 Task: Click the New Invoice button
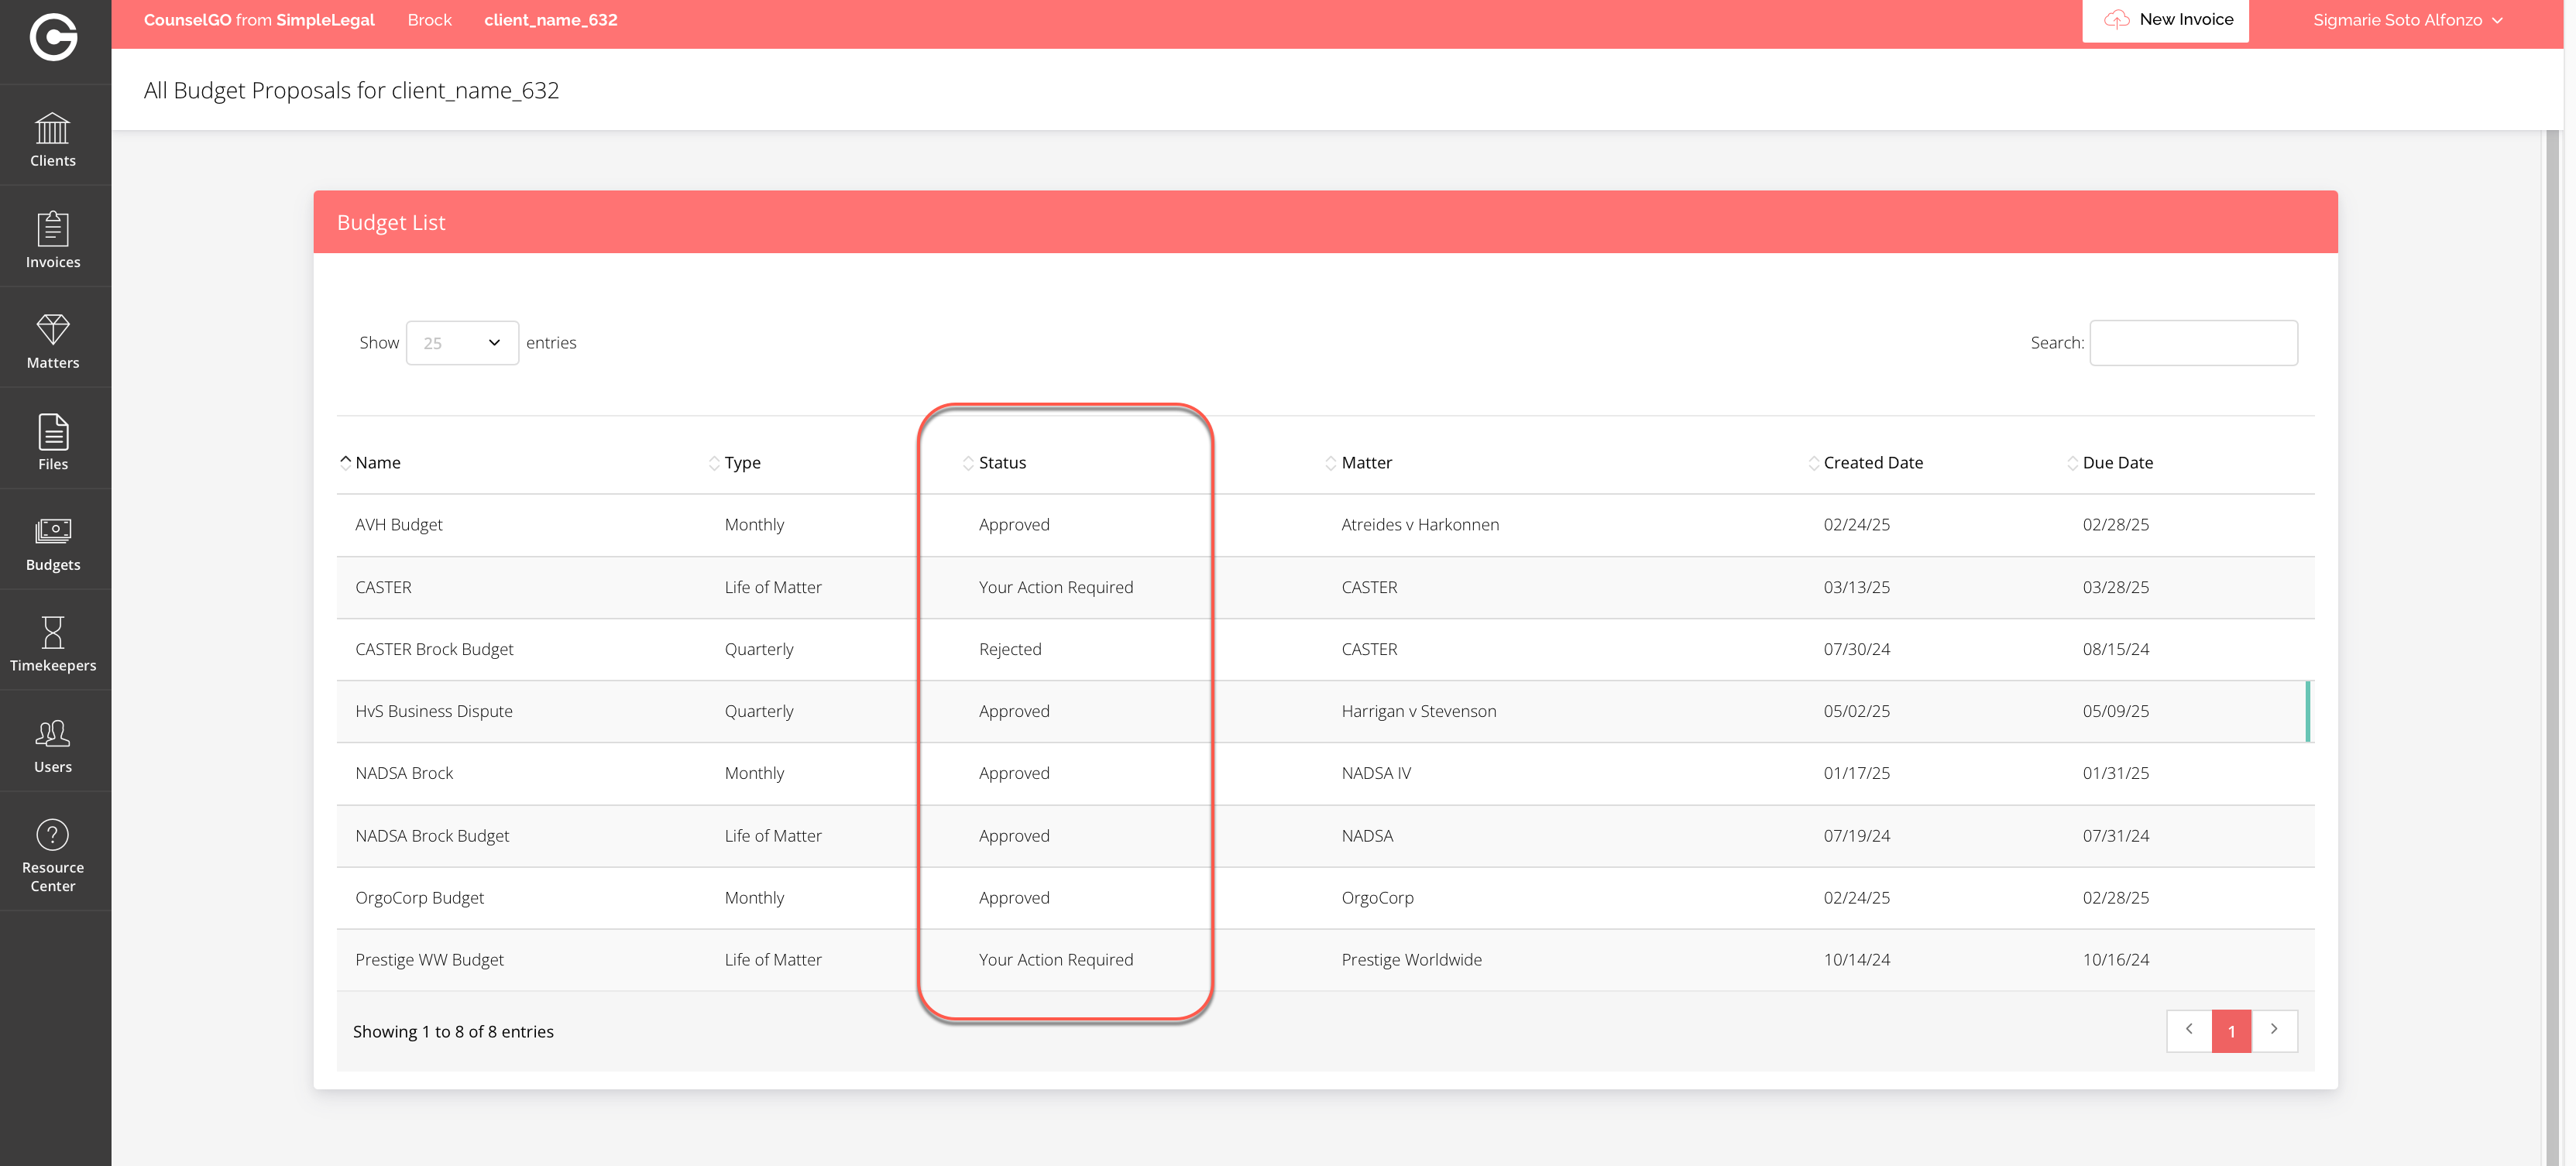coord(2166,20)
